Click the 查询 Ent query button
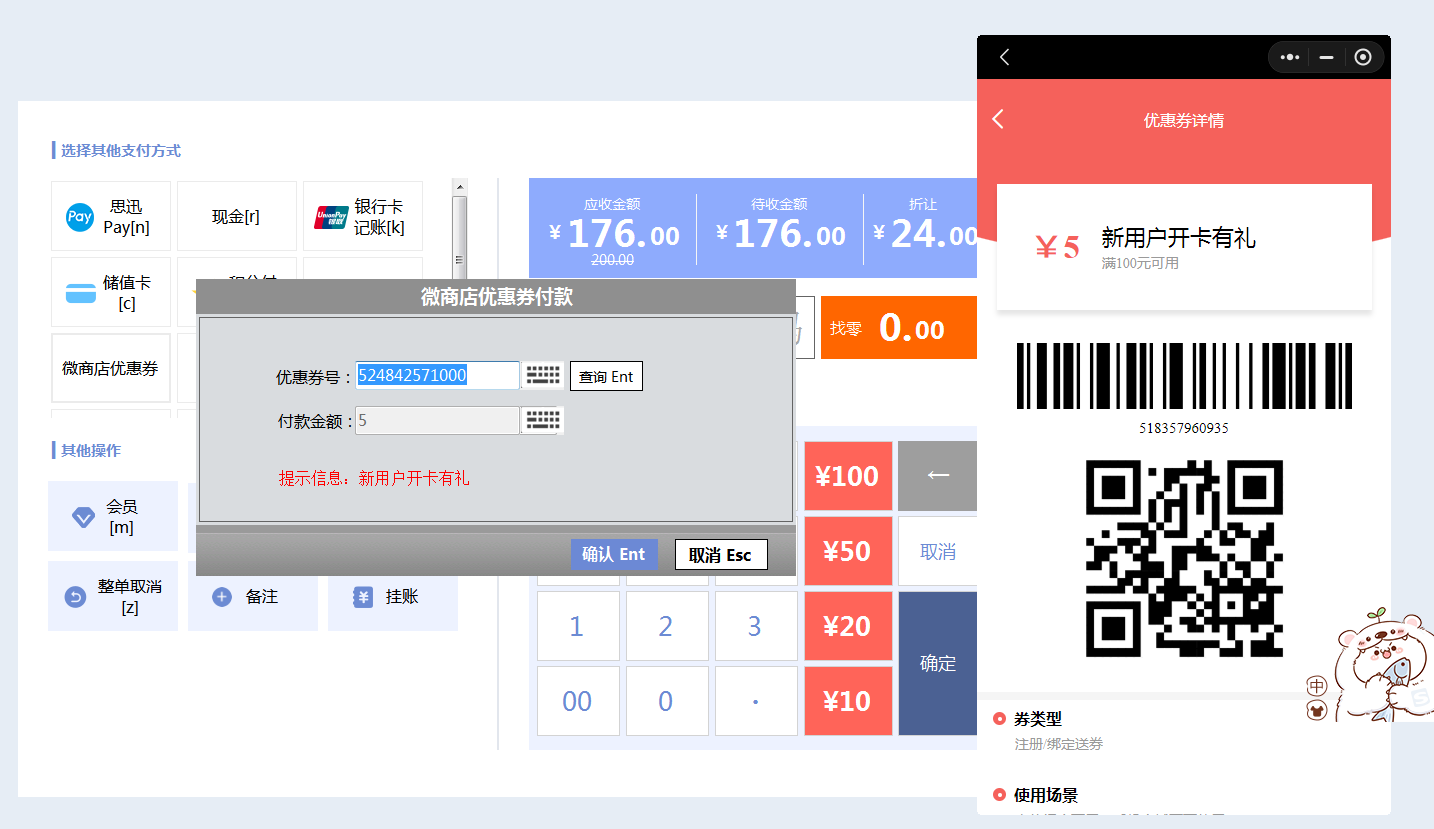This screenshot has width=1434, height=829. [x=606, y=376]
